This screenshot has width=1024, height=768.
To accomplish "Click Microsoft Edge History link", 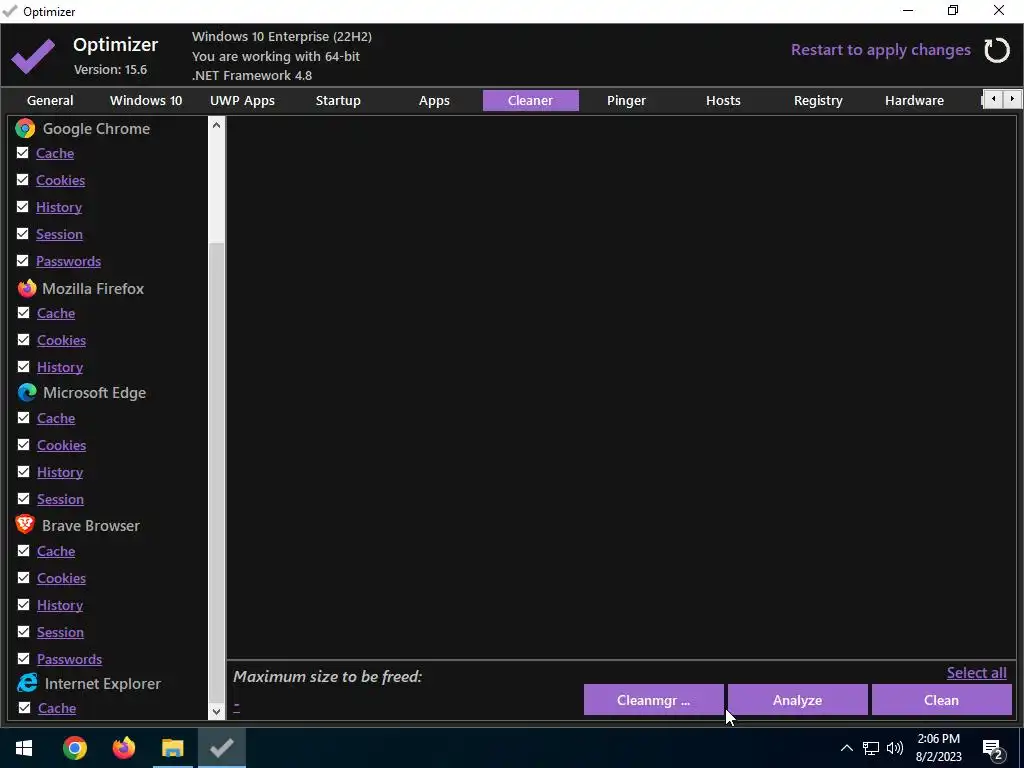I will point(60,472).
